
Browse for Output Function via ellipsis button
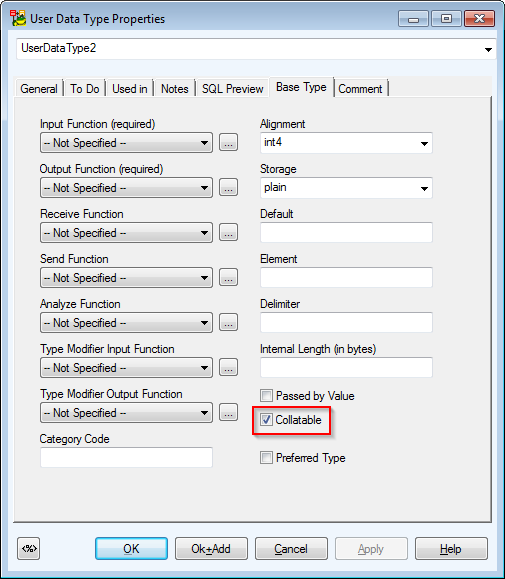[x=229, y=188]
